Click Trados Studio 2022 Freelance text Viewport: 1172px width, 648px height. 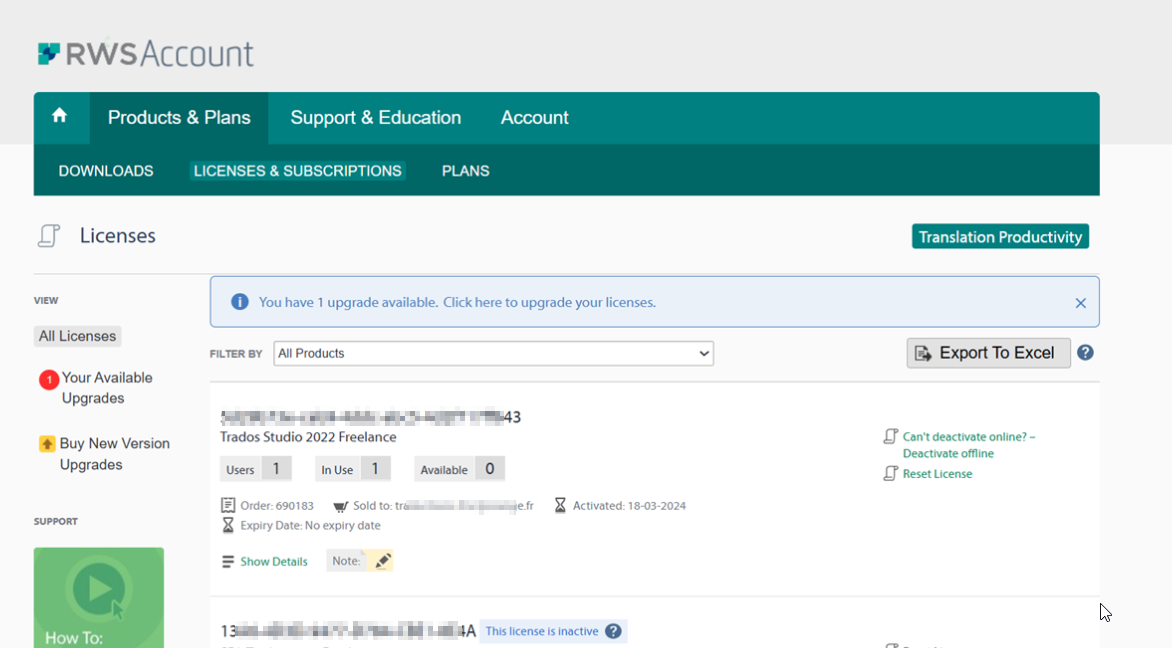tap(308, 437)
